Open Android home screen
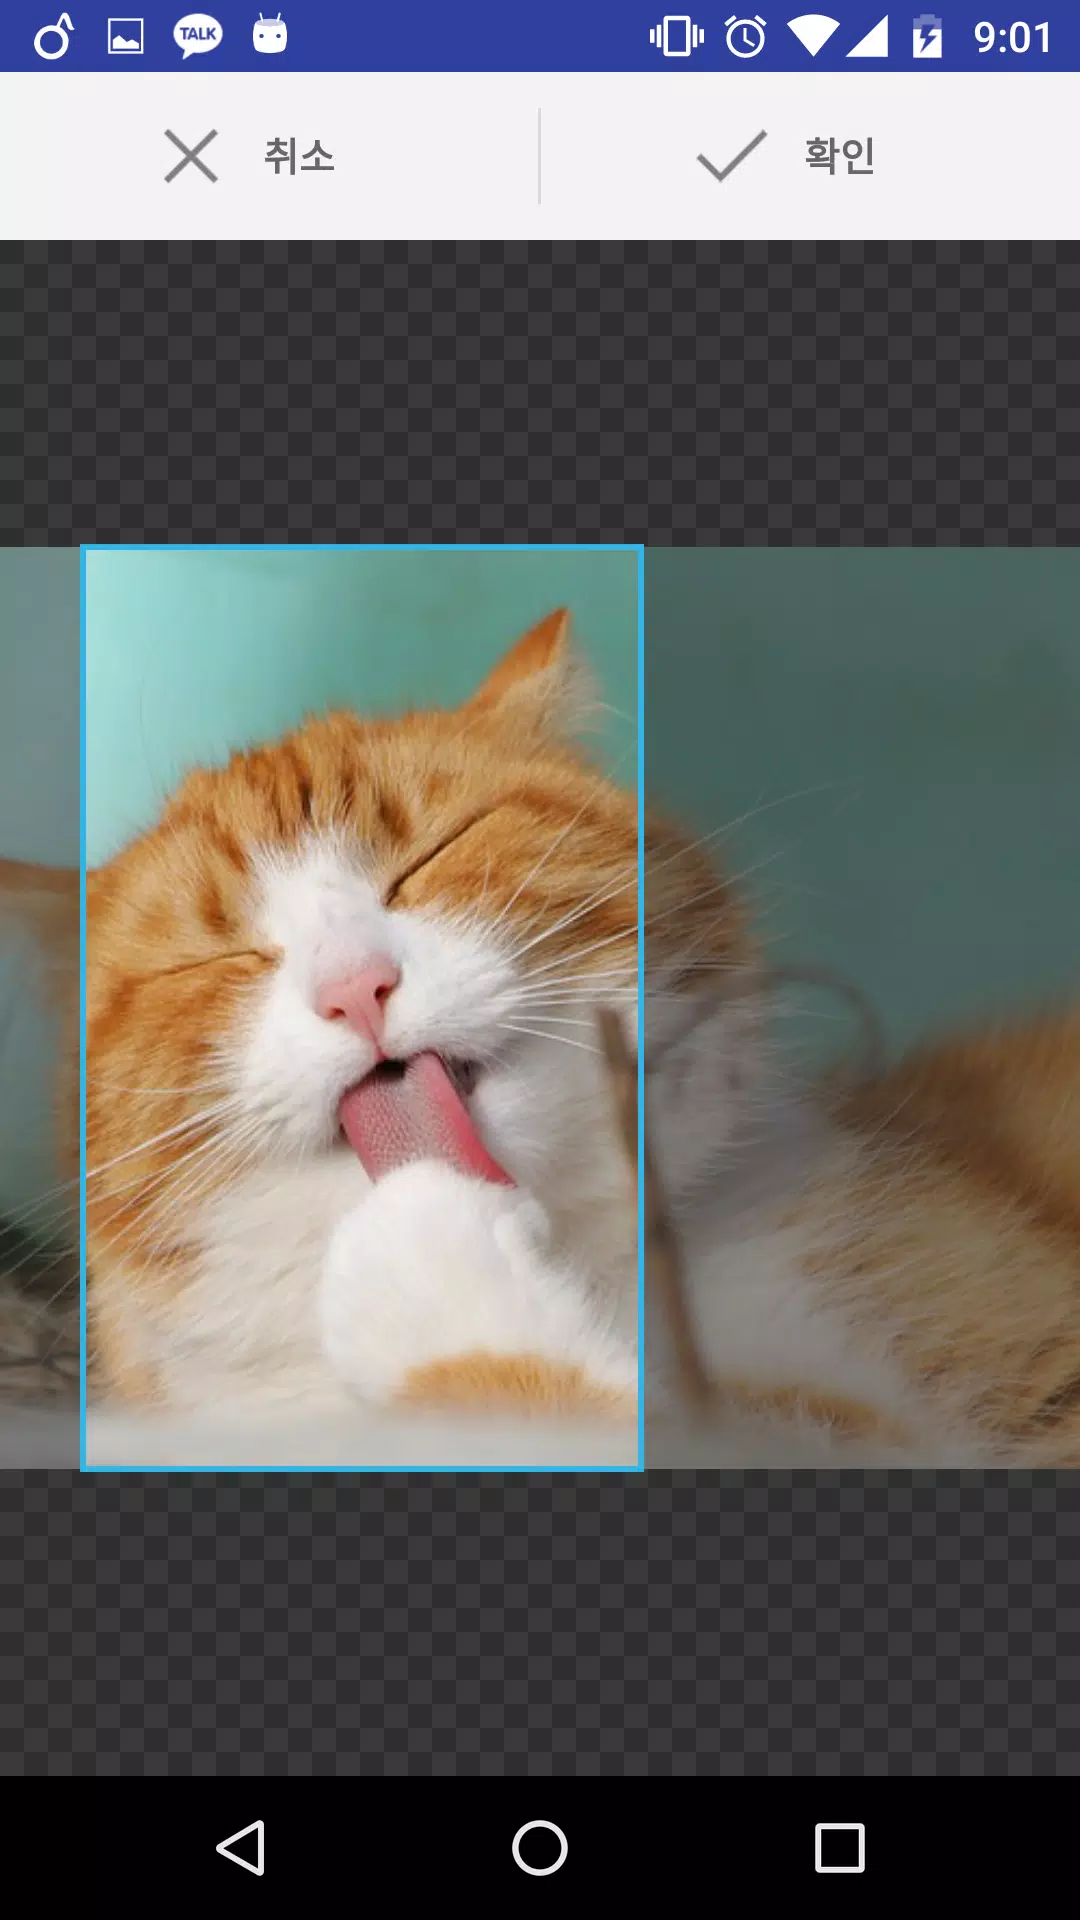The image size is (1080, 1920). coord(540,1847)
